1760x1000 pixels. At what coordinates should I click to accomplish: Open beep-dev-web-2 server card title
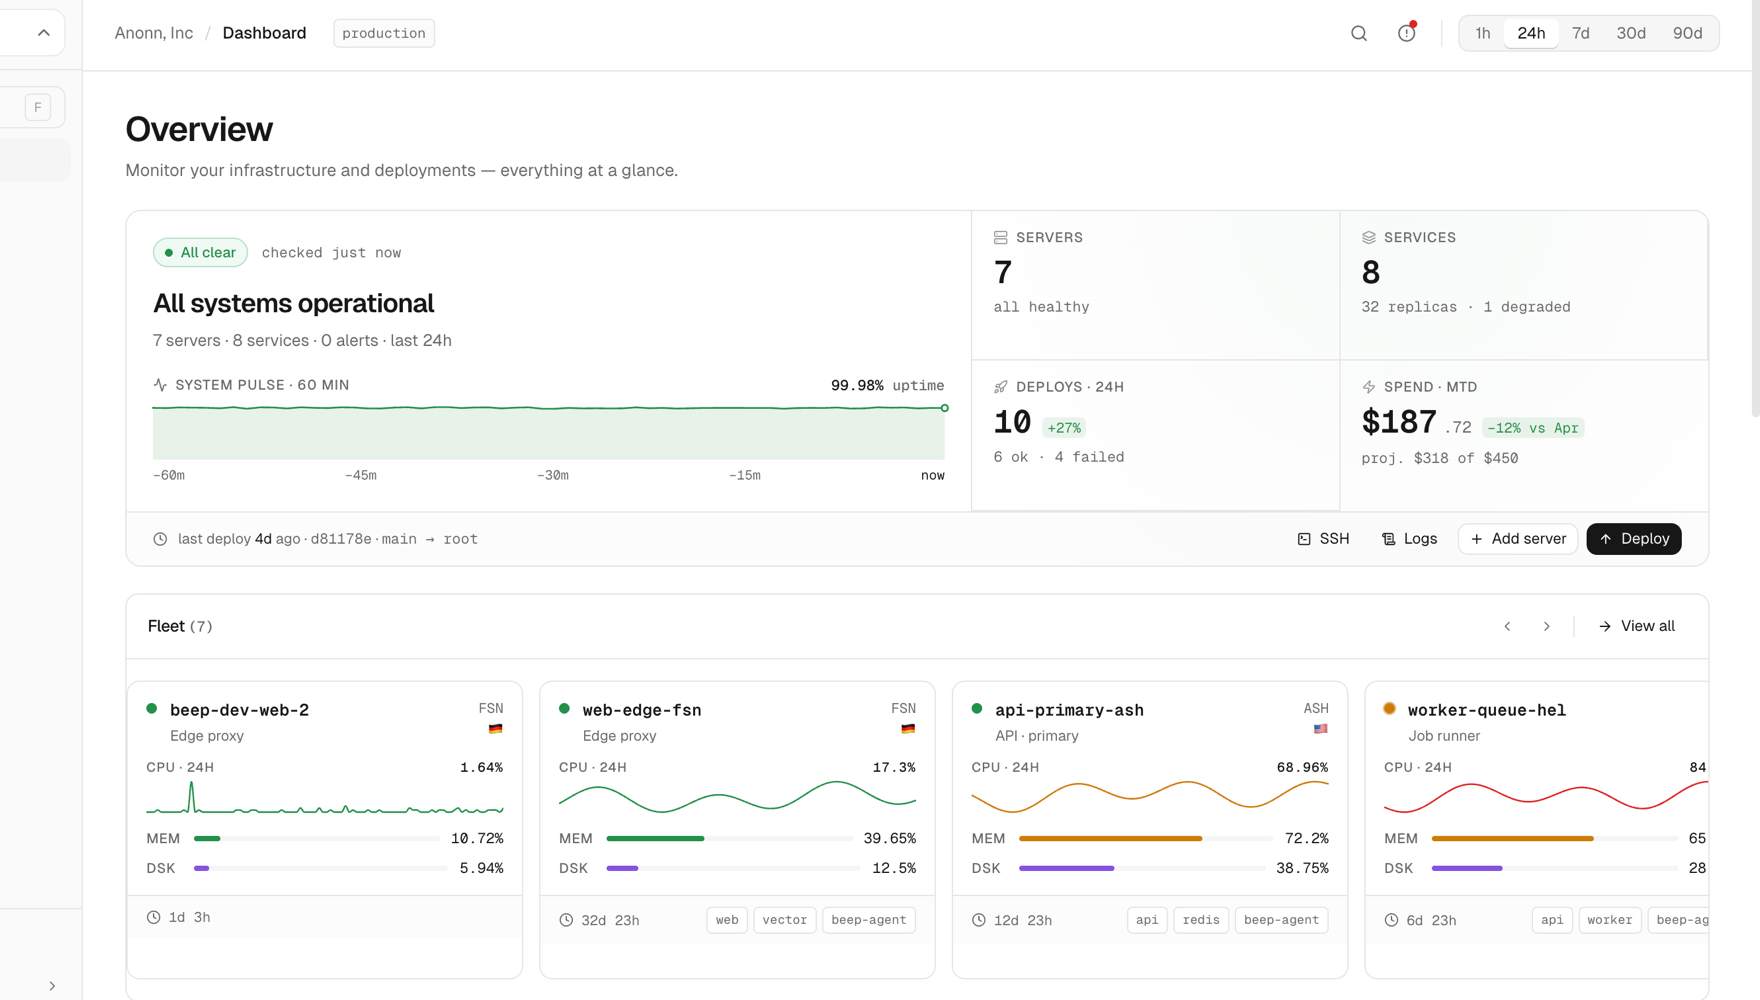tap(239, 710)
